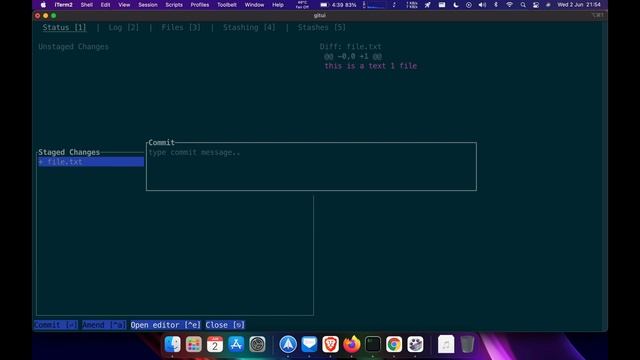Open the View menu
640x360 pixels.
[x=124, y=5]
